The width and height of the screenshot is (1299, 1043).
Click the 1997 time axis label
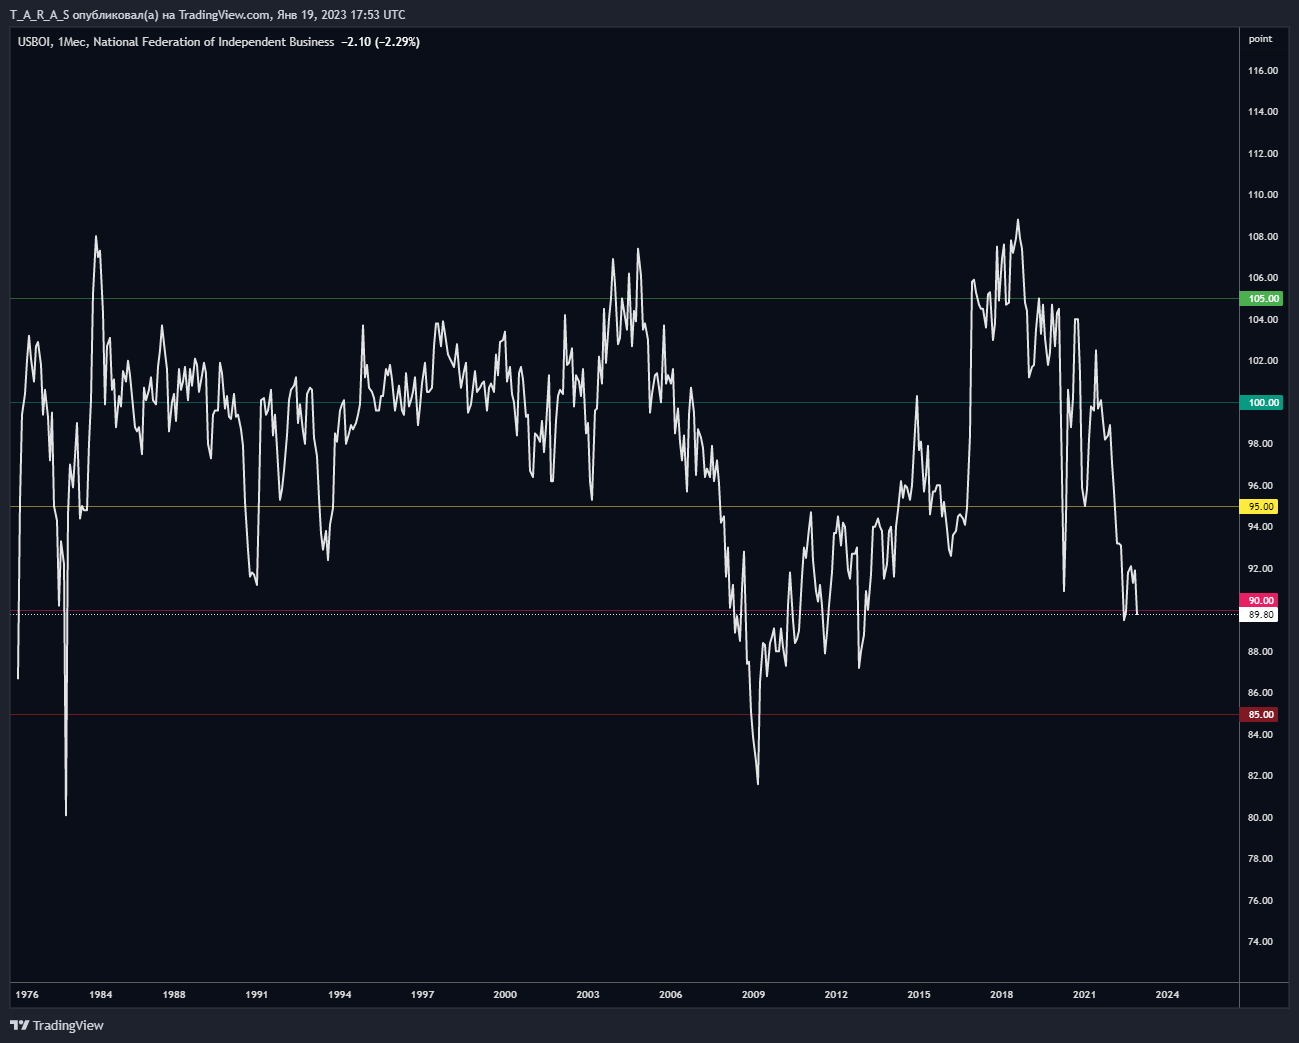[422, 995]
